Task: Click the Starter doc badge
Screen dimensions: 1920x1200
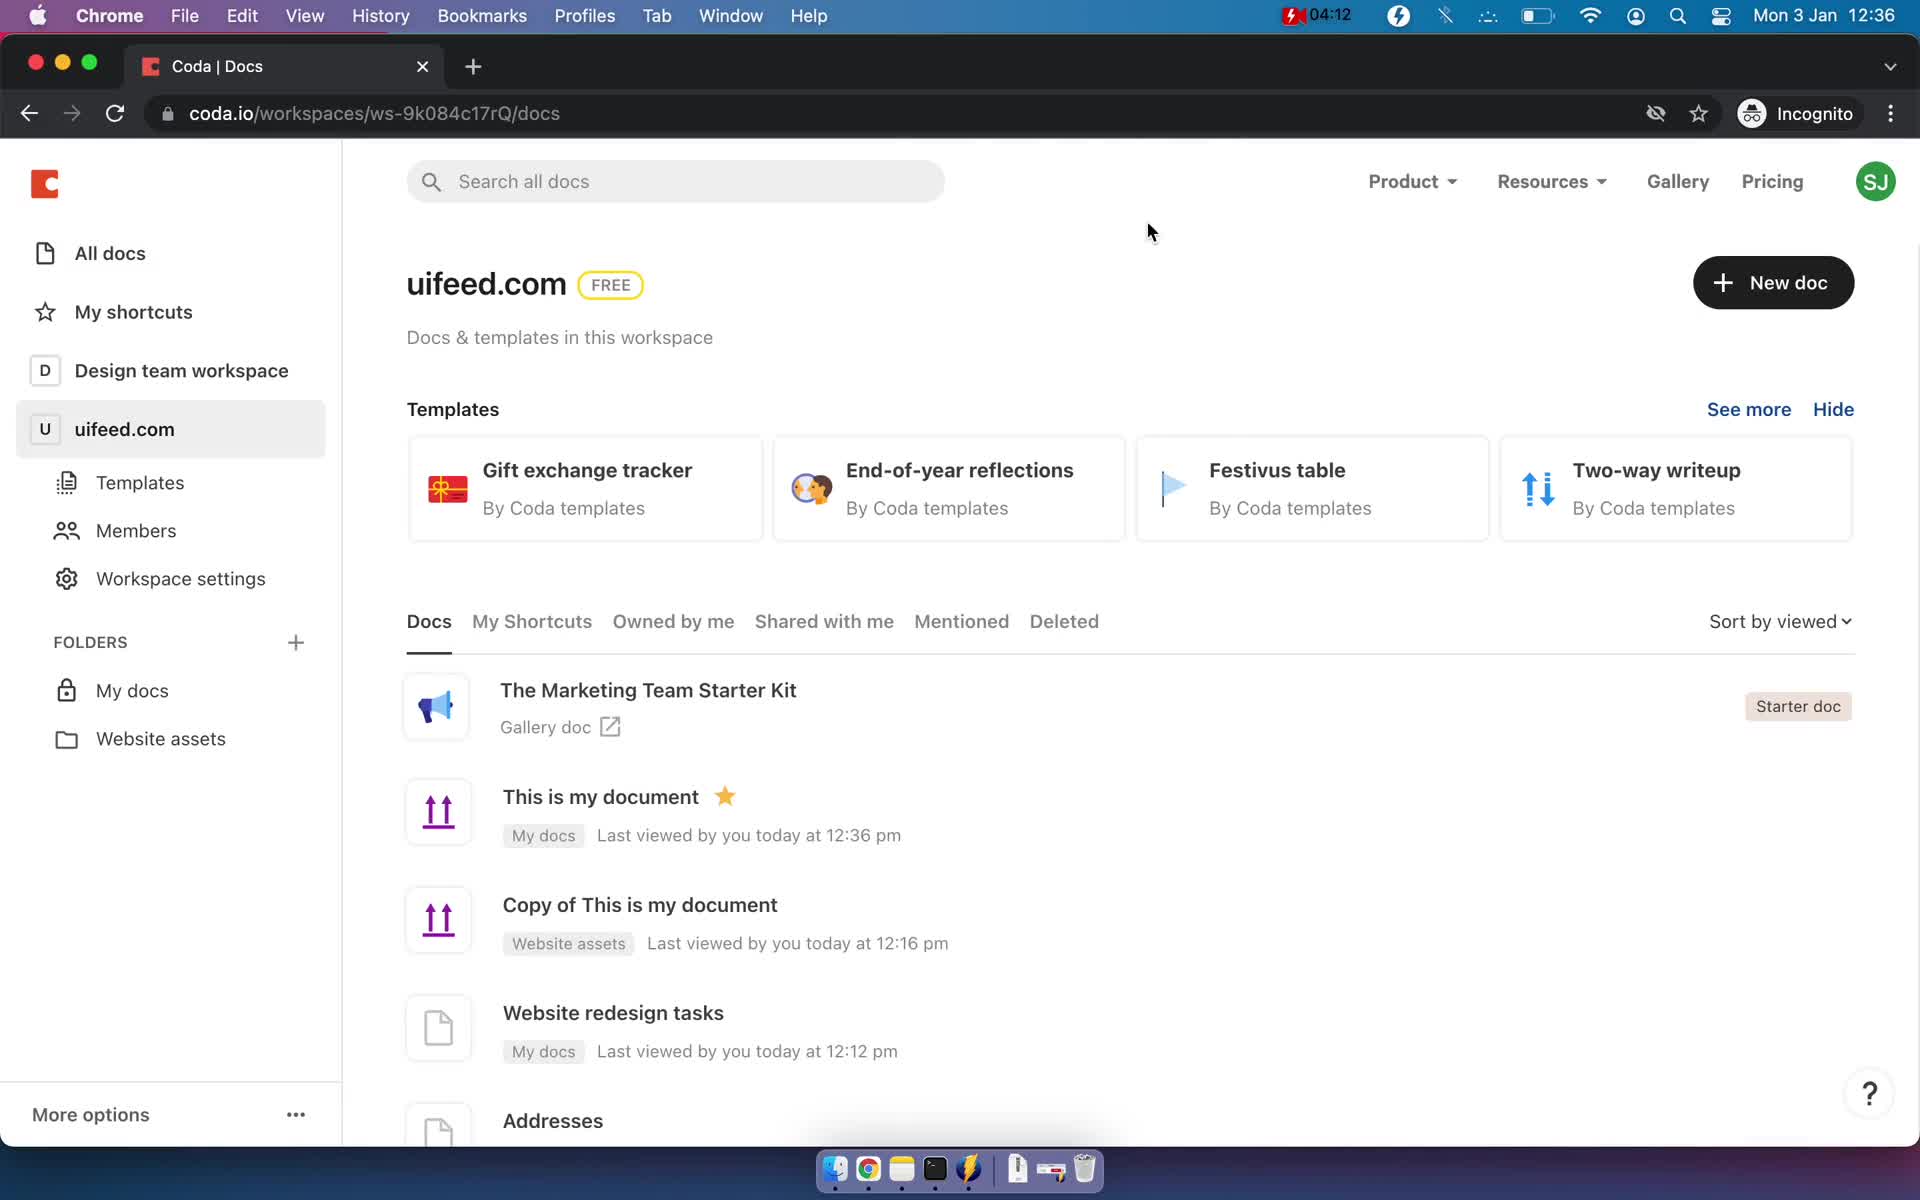Action: 1798,707
